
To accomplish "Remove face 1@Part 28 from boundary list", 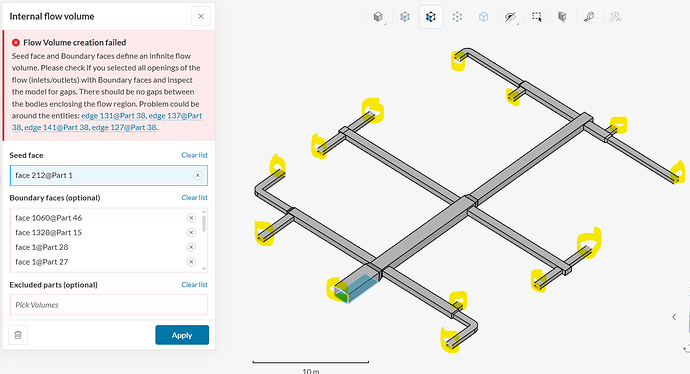I will tap(191, 247).
